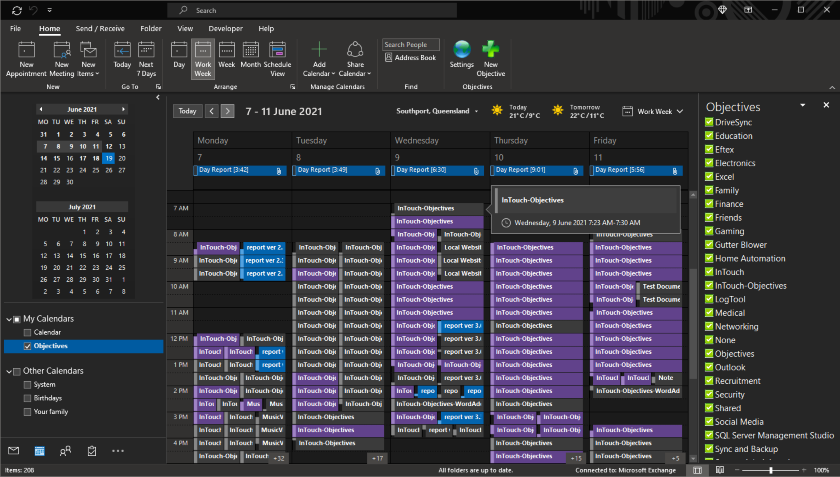
Task: Open more navigation options ellipsis
Action: pos(118,451)
